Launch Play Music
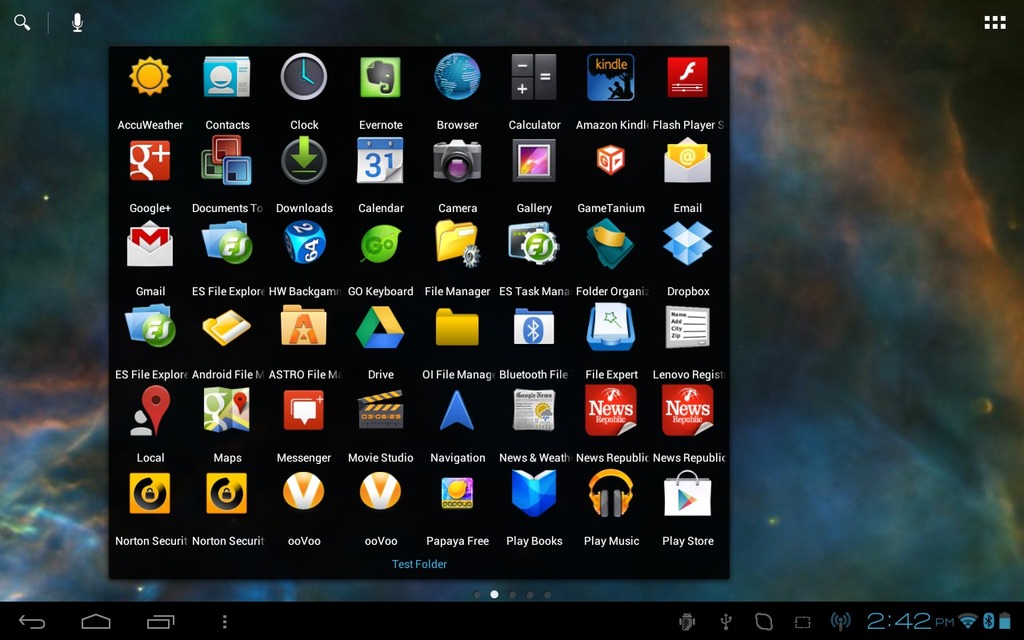Viewport: 1024px width, 640px height. click(611, 493)
